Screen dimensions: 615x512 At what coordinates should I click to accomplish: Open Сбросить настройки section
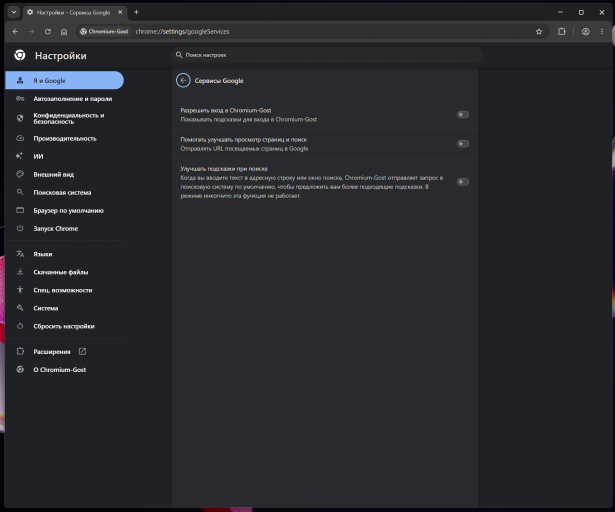coord(65,326)
